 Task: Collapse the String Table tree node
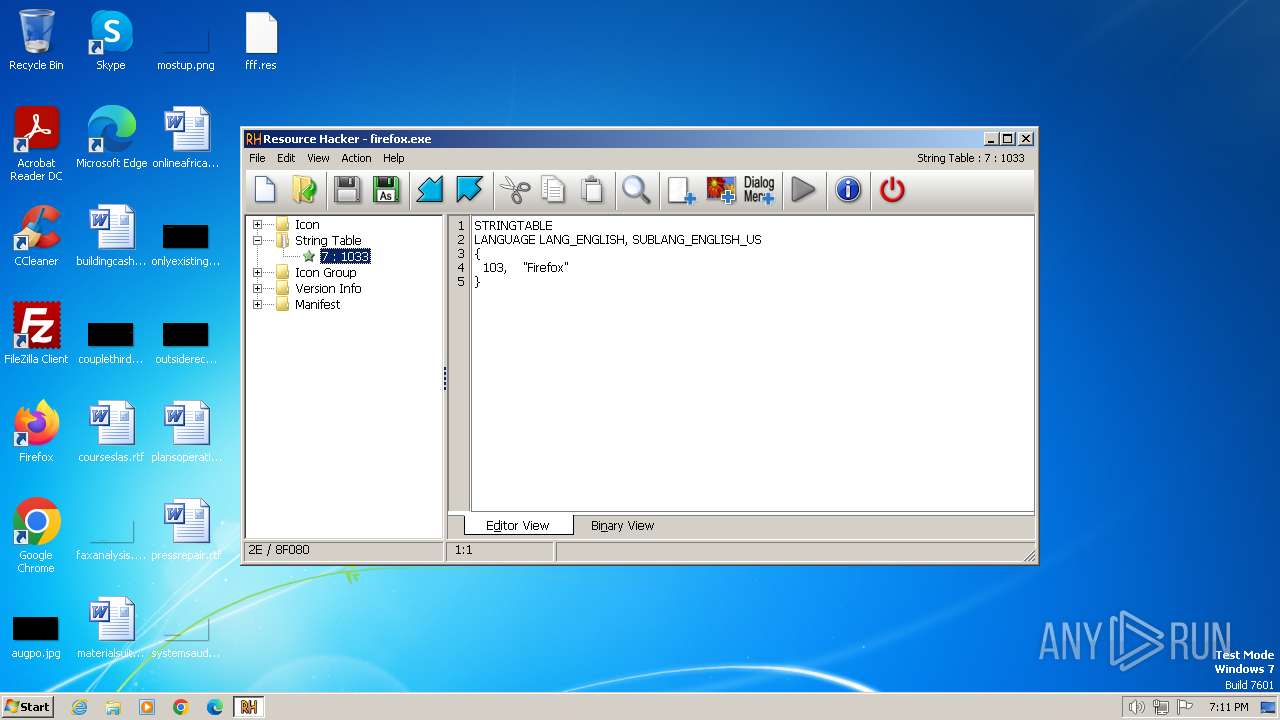257,240
